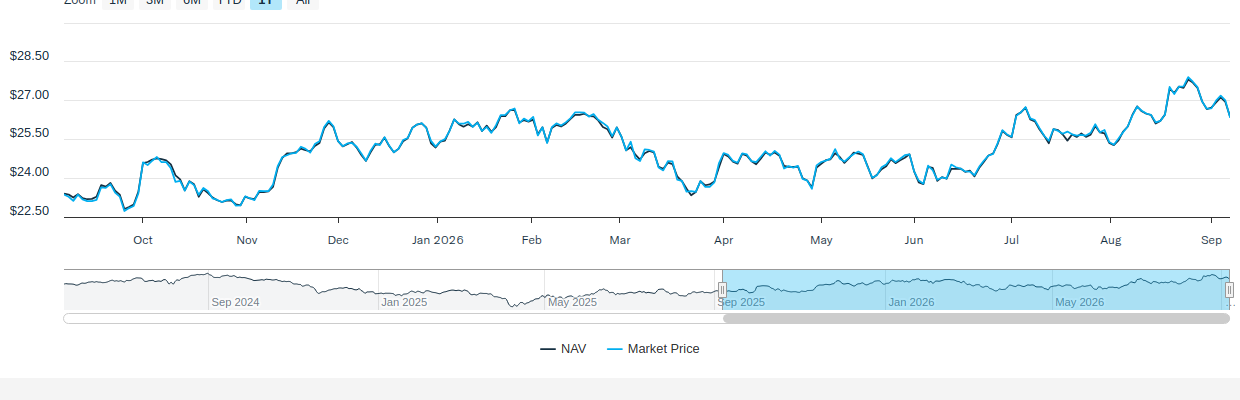This screenshot has height=400, width=1240.
Task: Click the dark NAV legend line swatch
Action: 548,349
